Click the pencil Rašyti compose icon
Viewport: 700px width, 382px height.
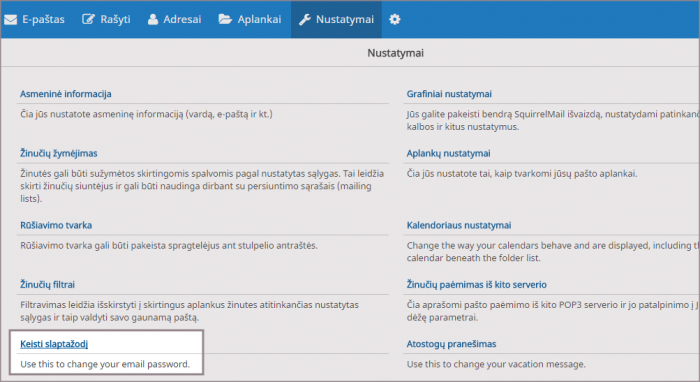88,19
